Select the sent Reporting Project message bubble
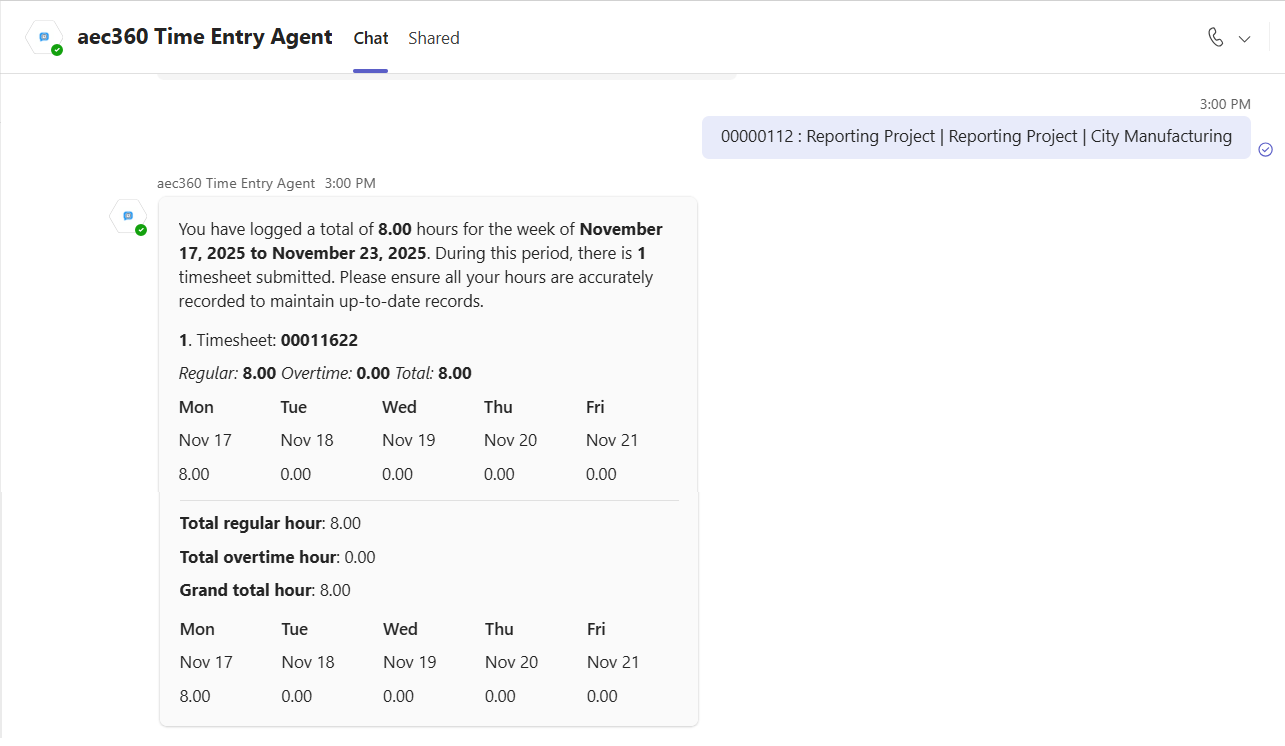This screenshot has width=1285, height=746. (x=976, y=137)
